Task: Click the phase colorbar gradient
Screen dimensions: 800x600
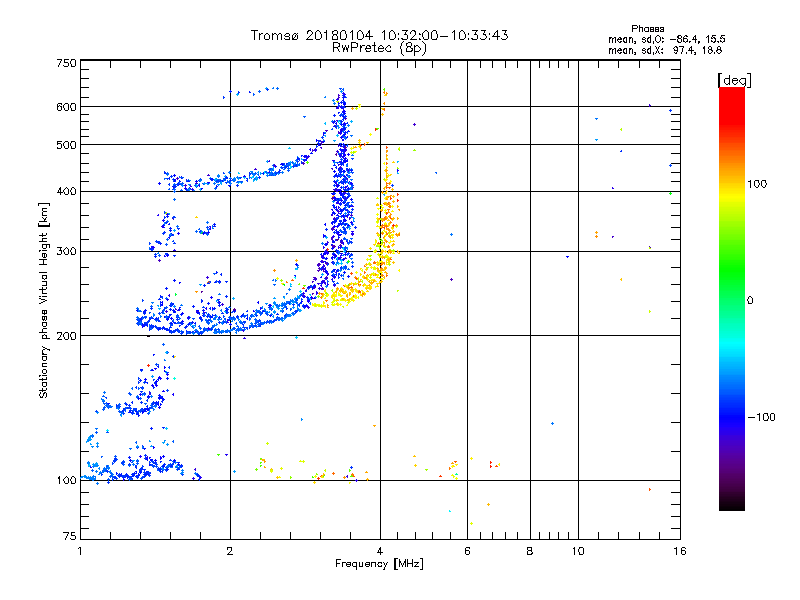Action: tap(732, 298)
